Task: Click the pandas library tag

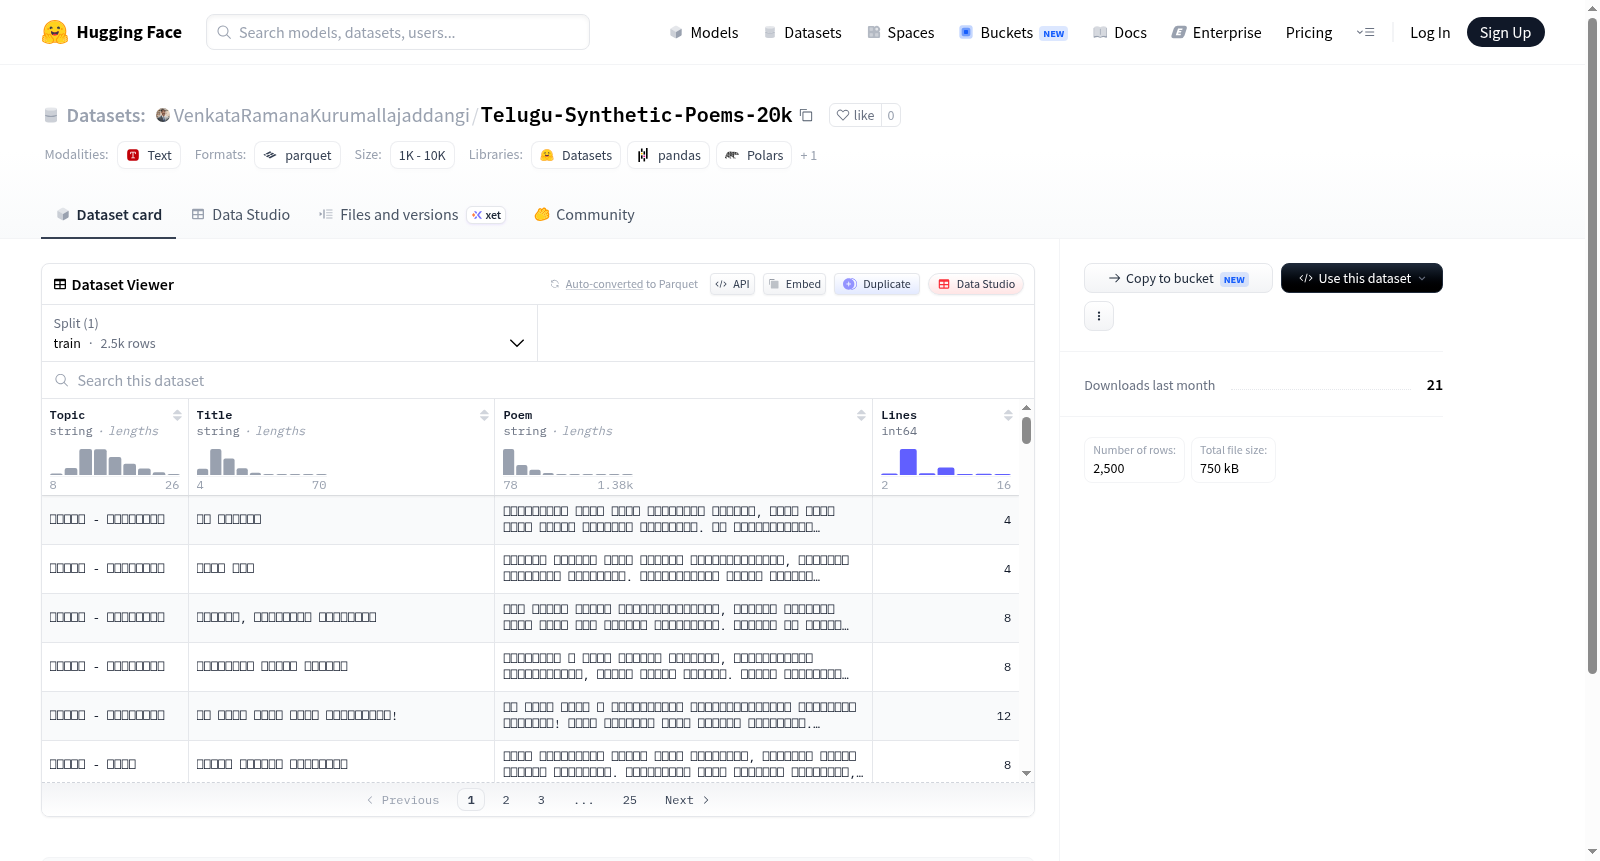Action: [x=669, y=155]
